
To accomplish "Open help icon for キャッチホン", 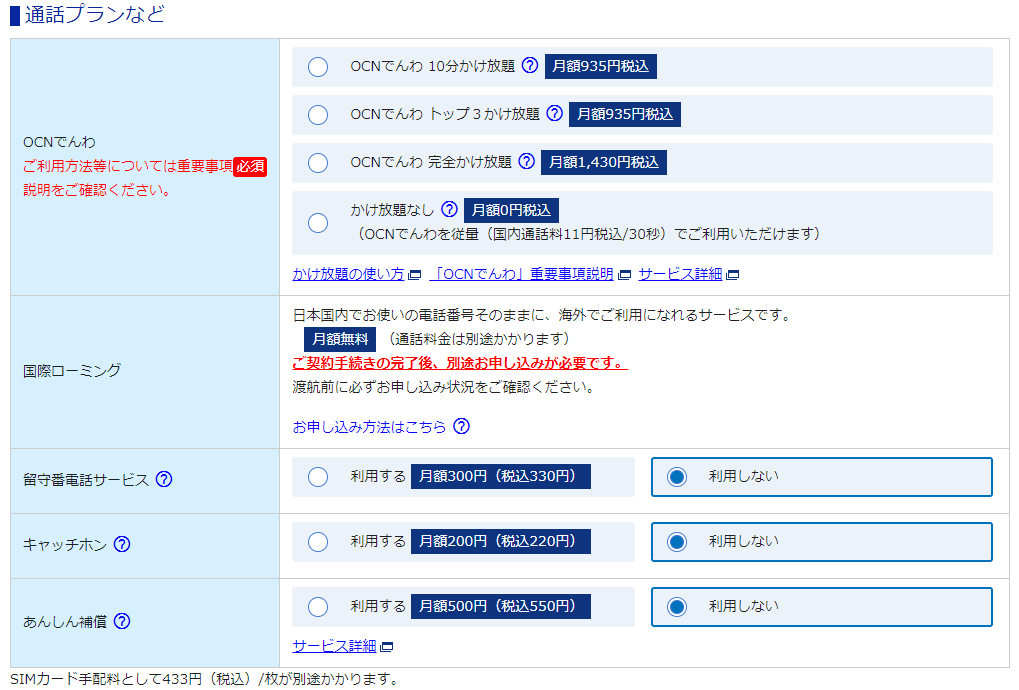I will click(x=122, y=544).
